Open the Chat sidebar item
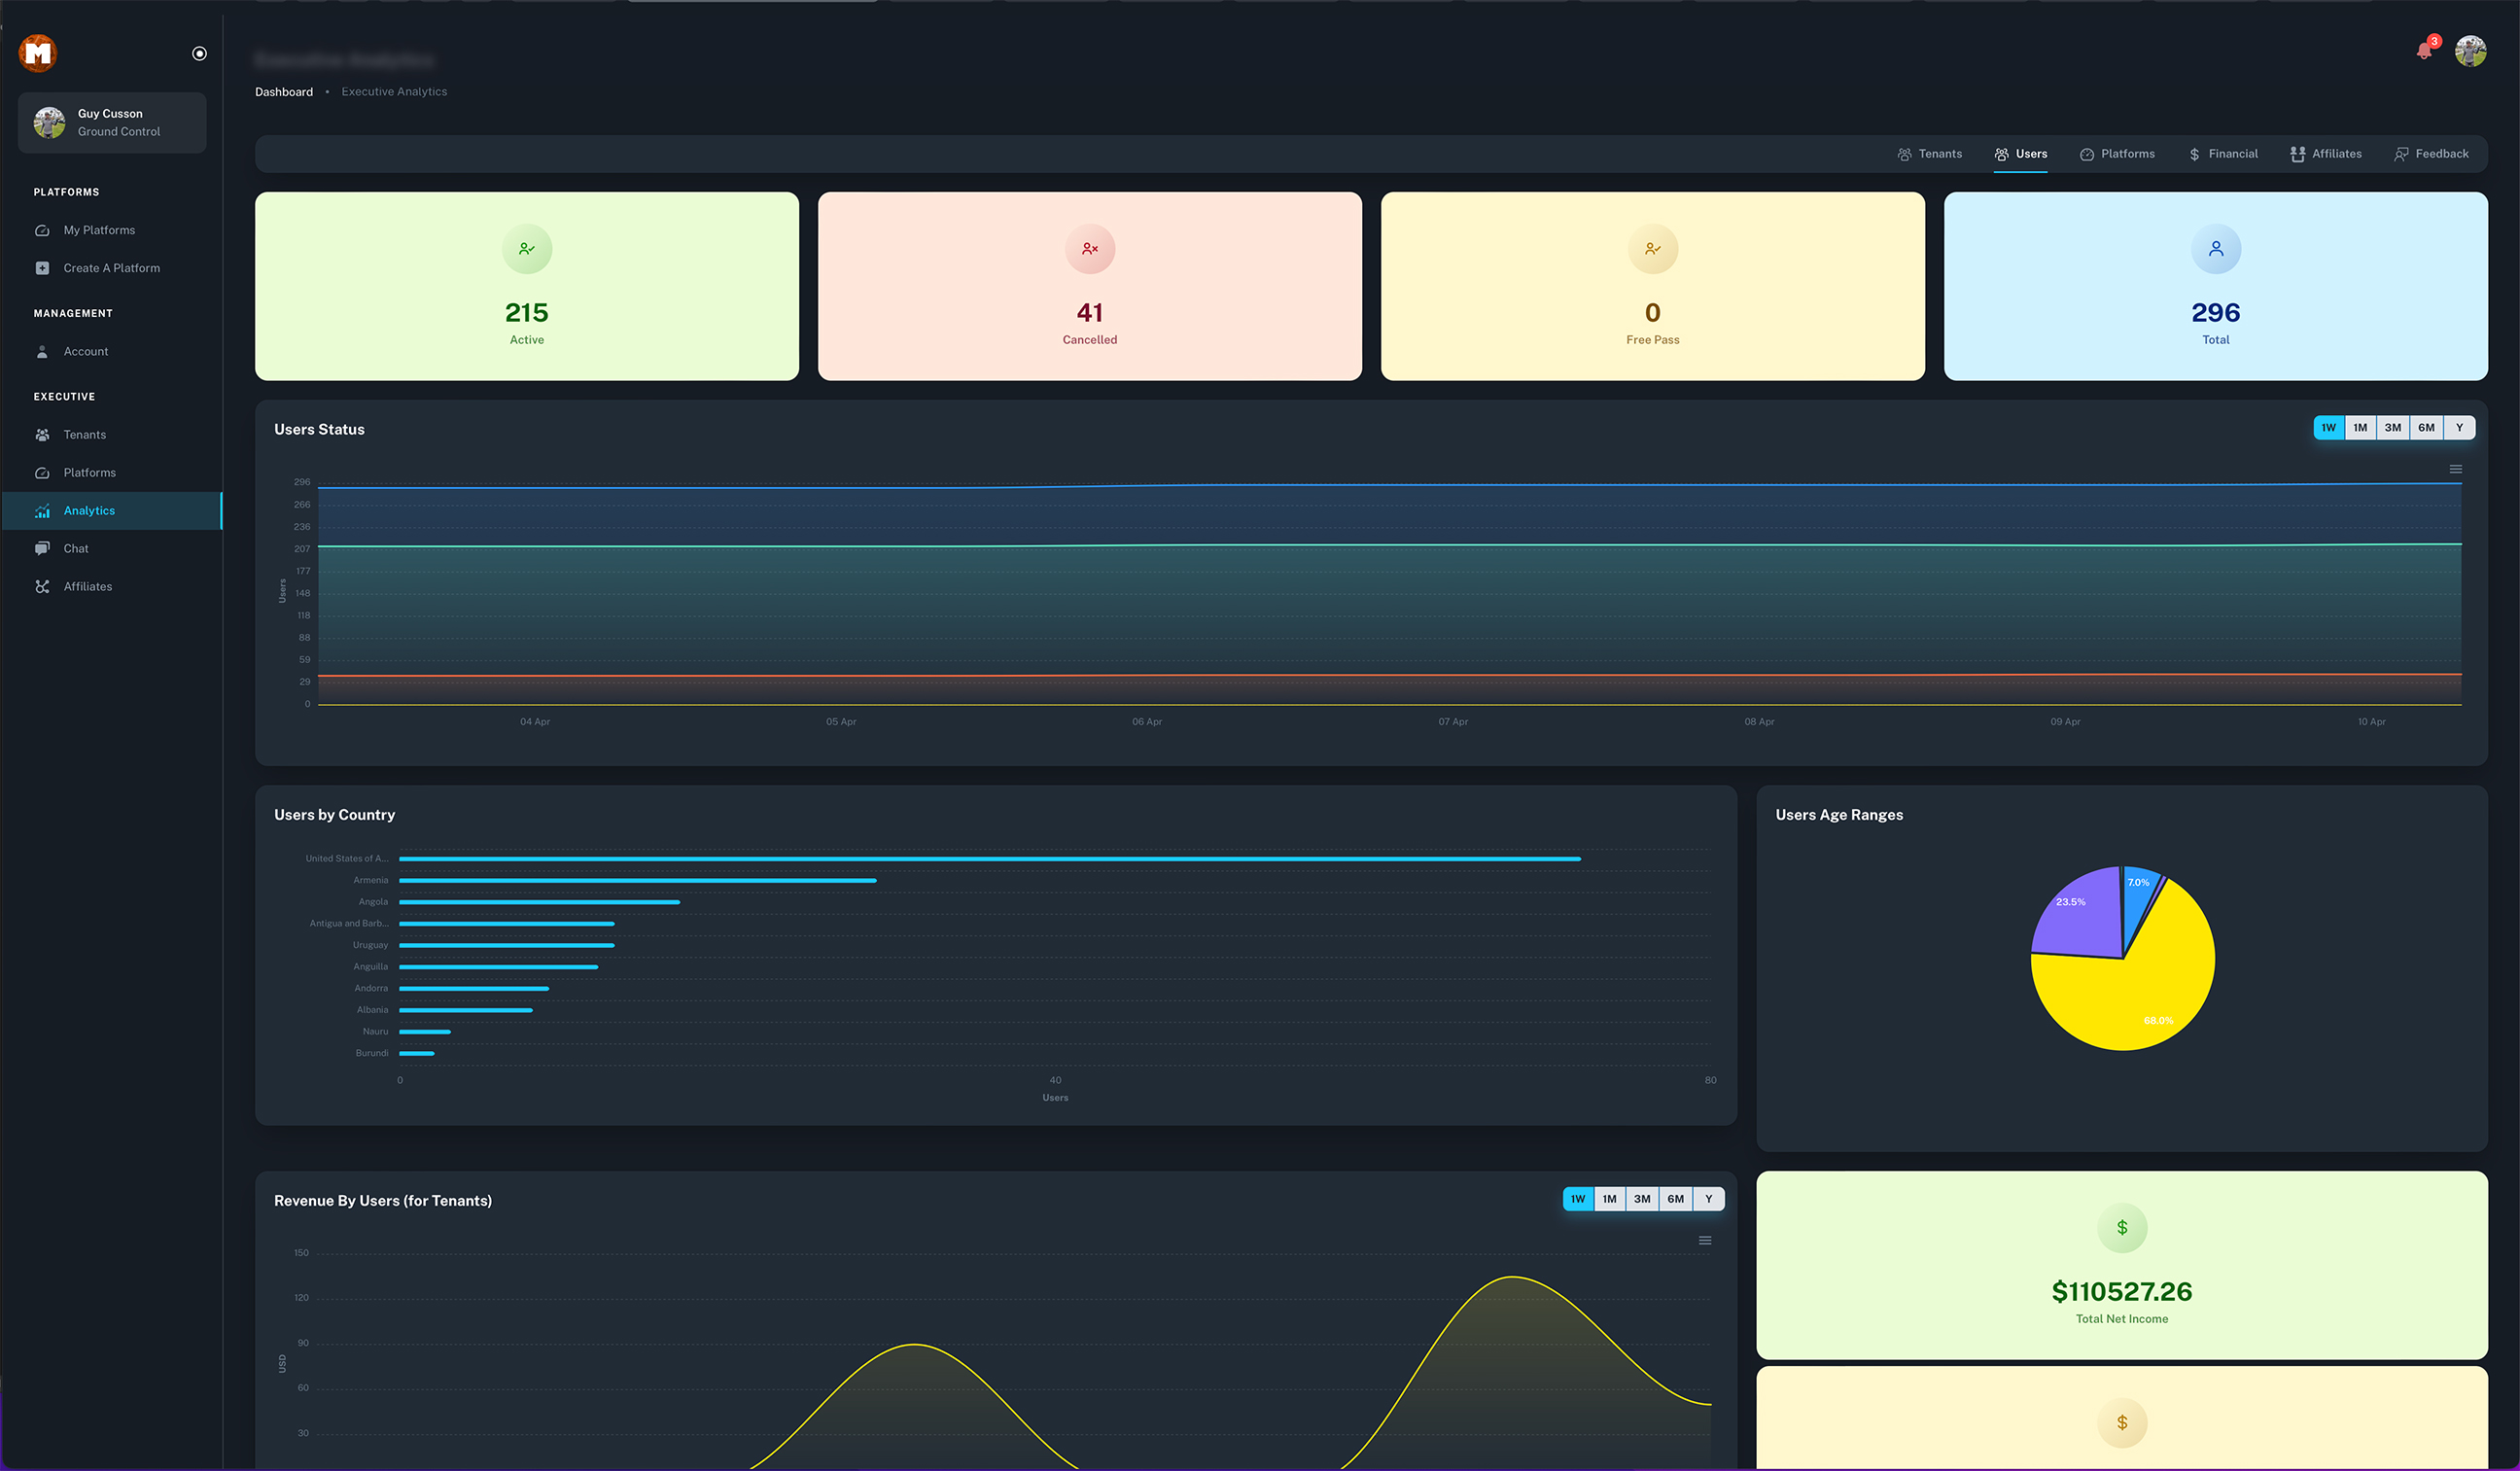 (76, 548)
